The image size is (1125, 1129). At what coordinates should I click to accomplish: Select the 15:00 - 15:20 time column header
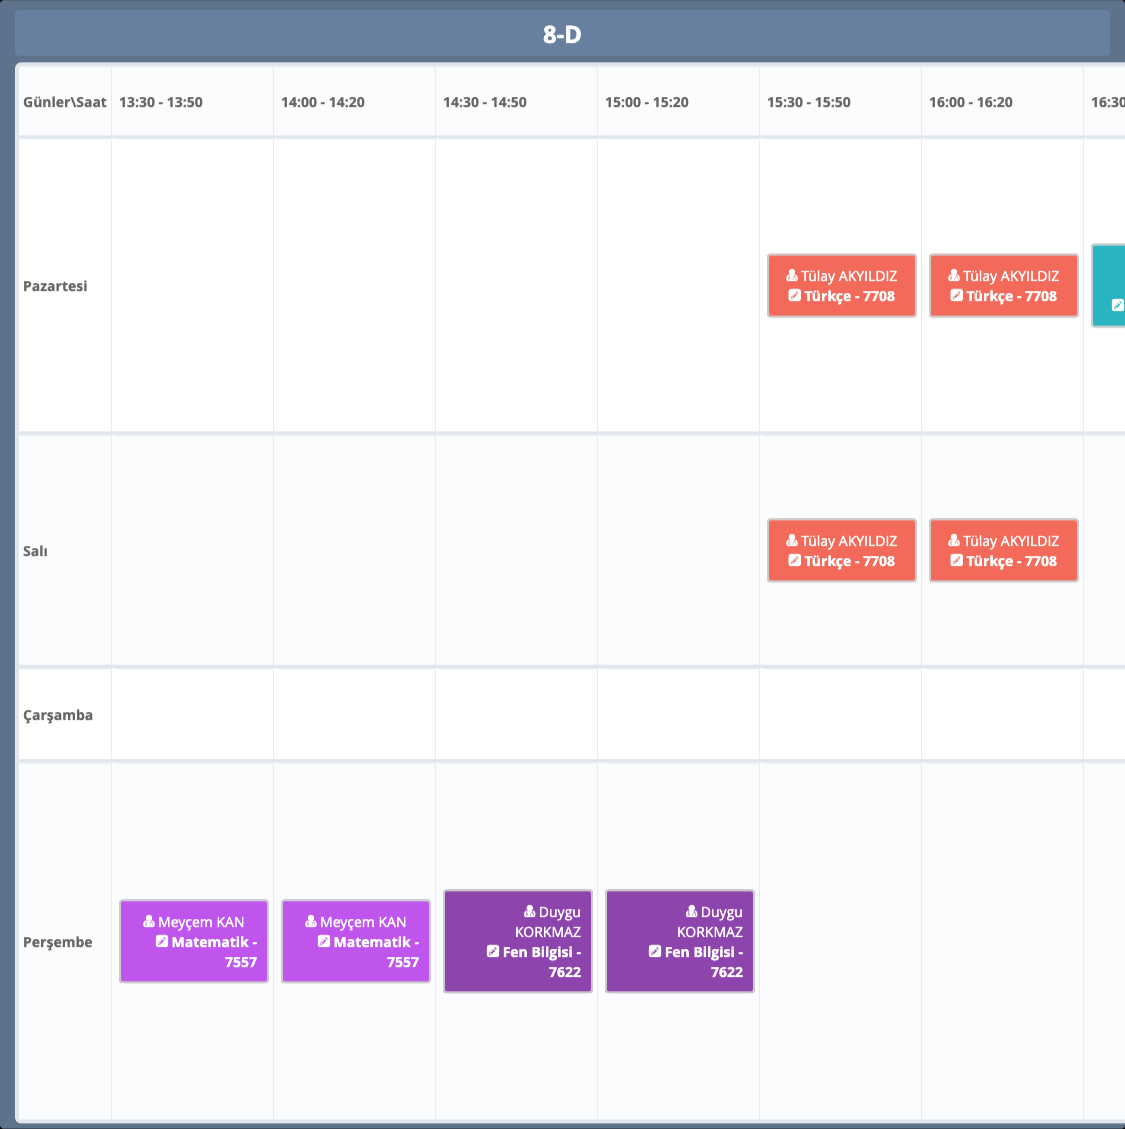tap(647, 102)
